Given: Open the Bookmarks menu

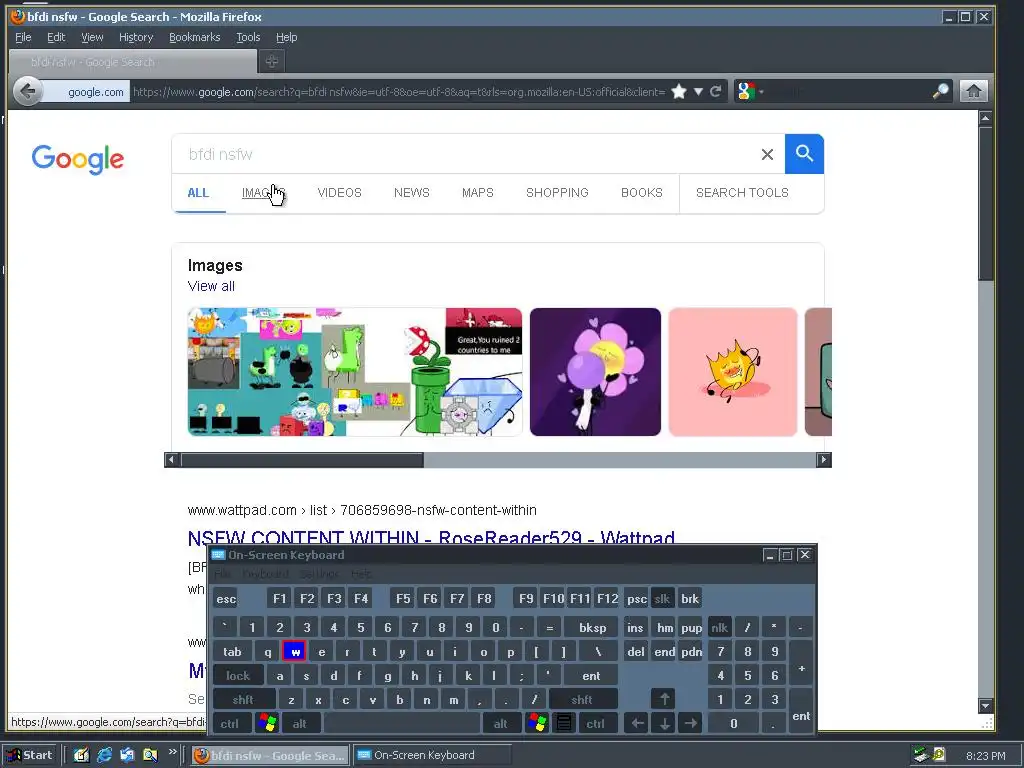Looking at the screenshot, I should pos(195,37).
